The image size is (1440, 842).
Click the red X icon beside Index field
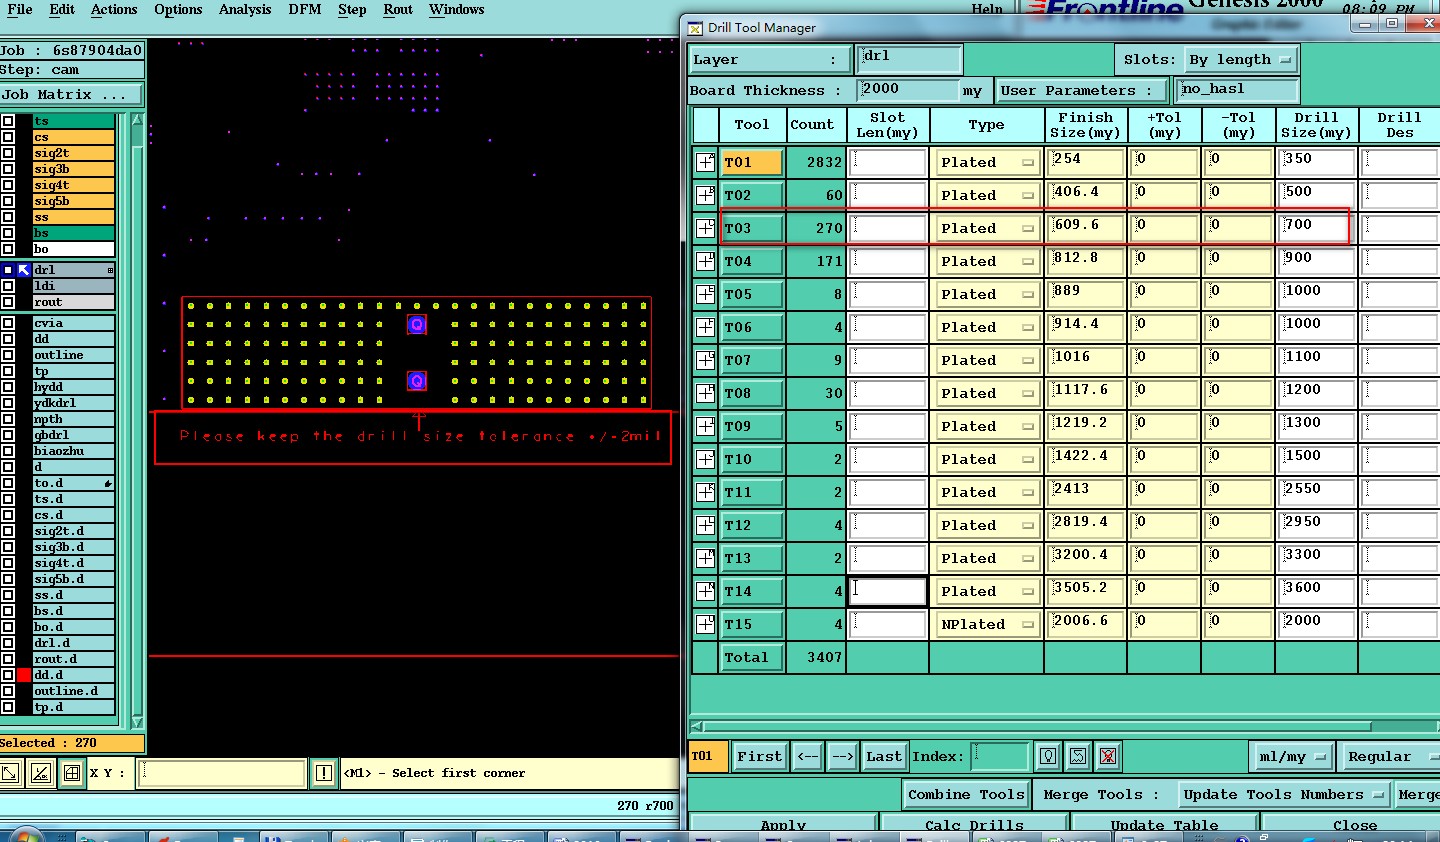tap(1107, 756)
